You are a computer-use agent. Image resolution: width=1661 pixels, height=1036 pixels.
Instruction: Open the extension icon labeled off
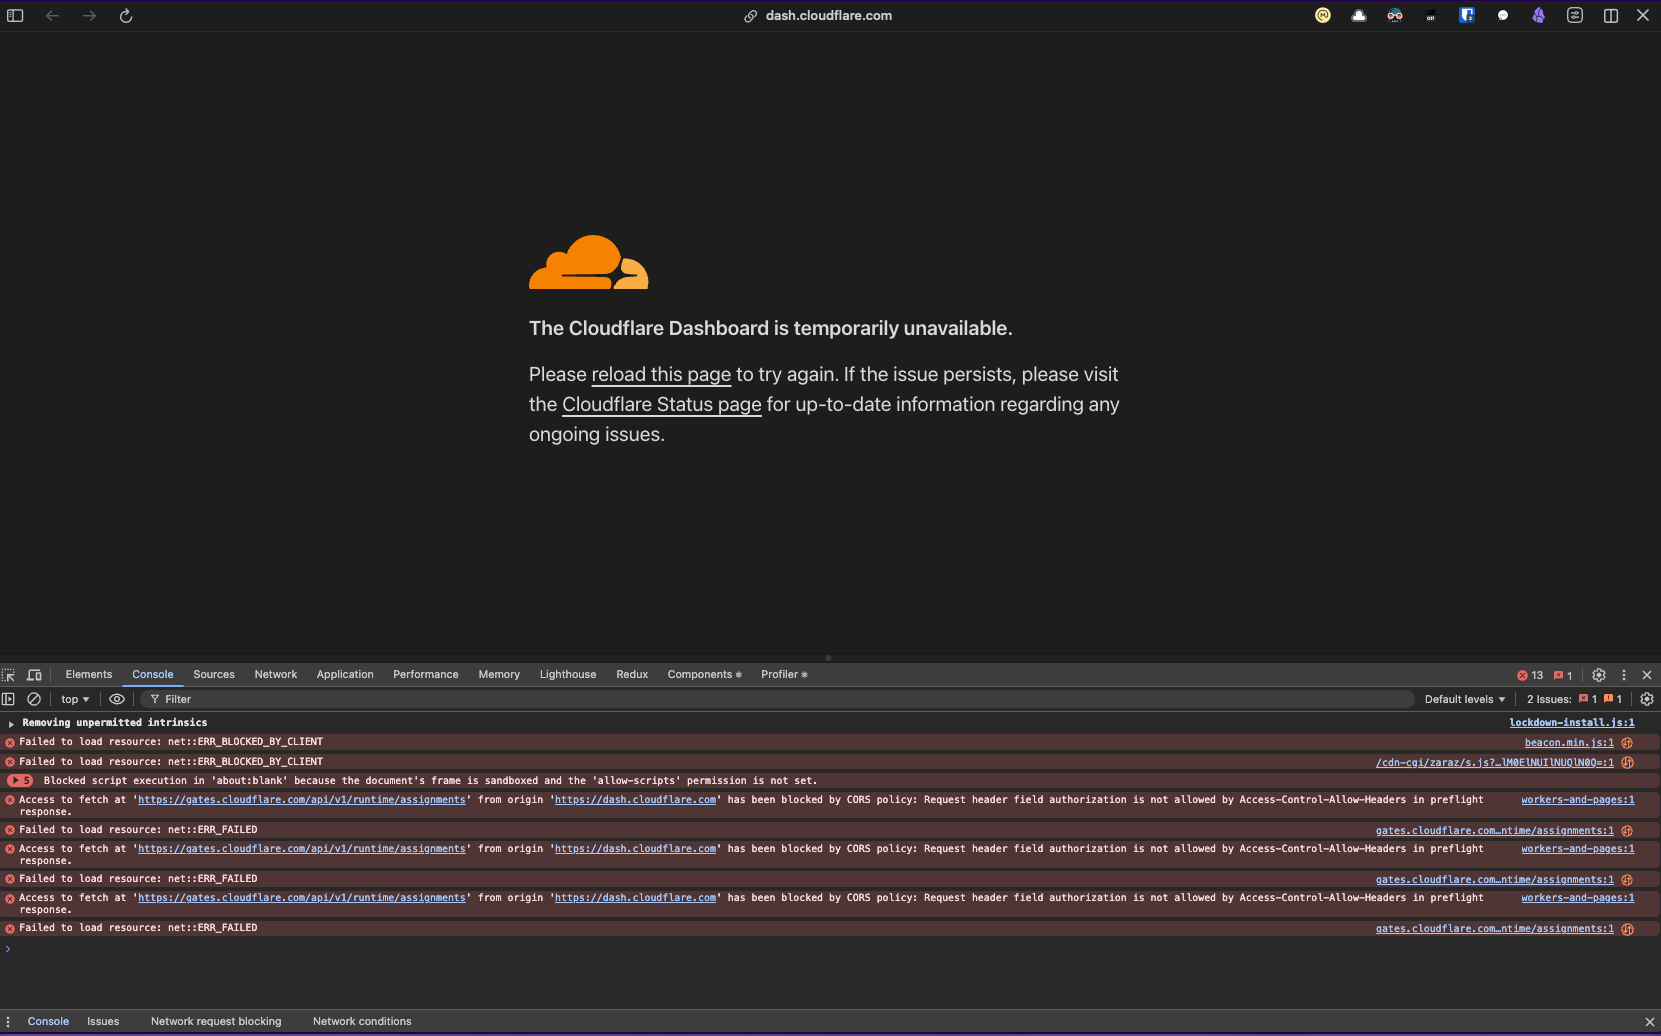pos(1431,15)
